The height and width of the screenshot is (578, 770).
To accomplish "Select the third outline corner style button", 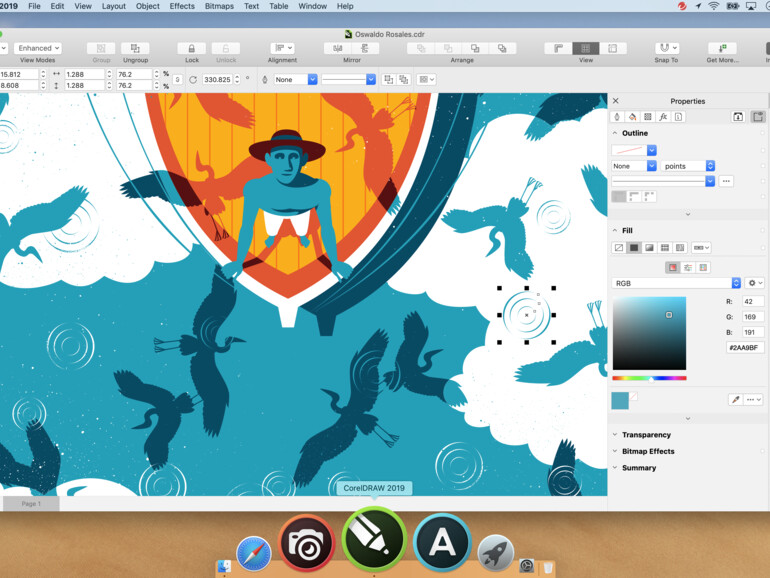I will click(649, 196).
